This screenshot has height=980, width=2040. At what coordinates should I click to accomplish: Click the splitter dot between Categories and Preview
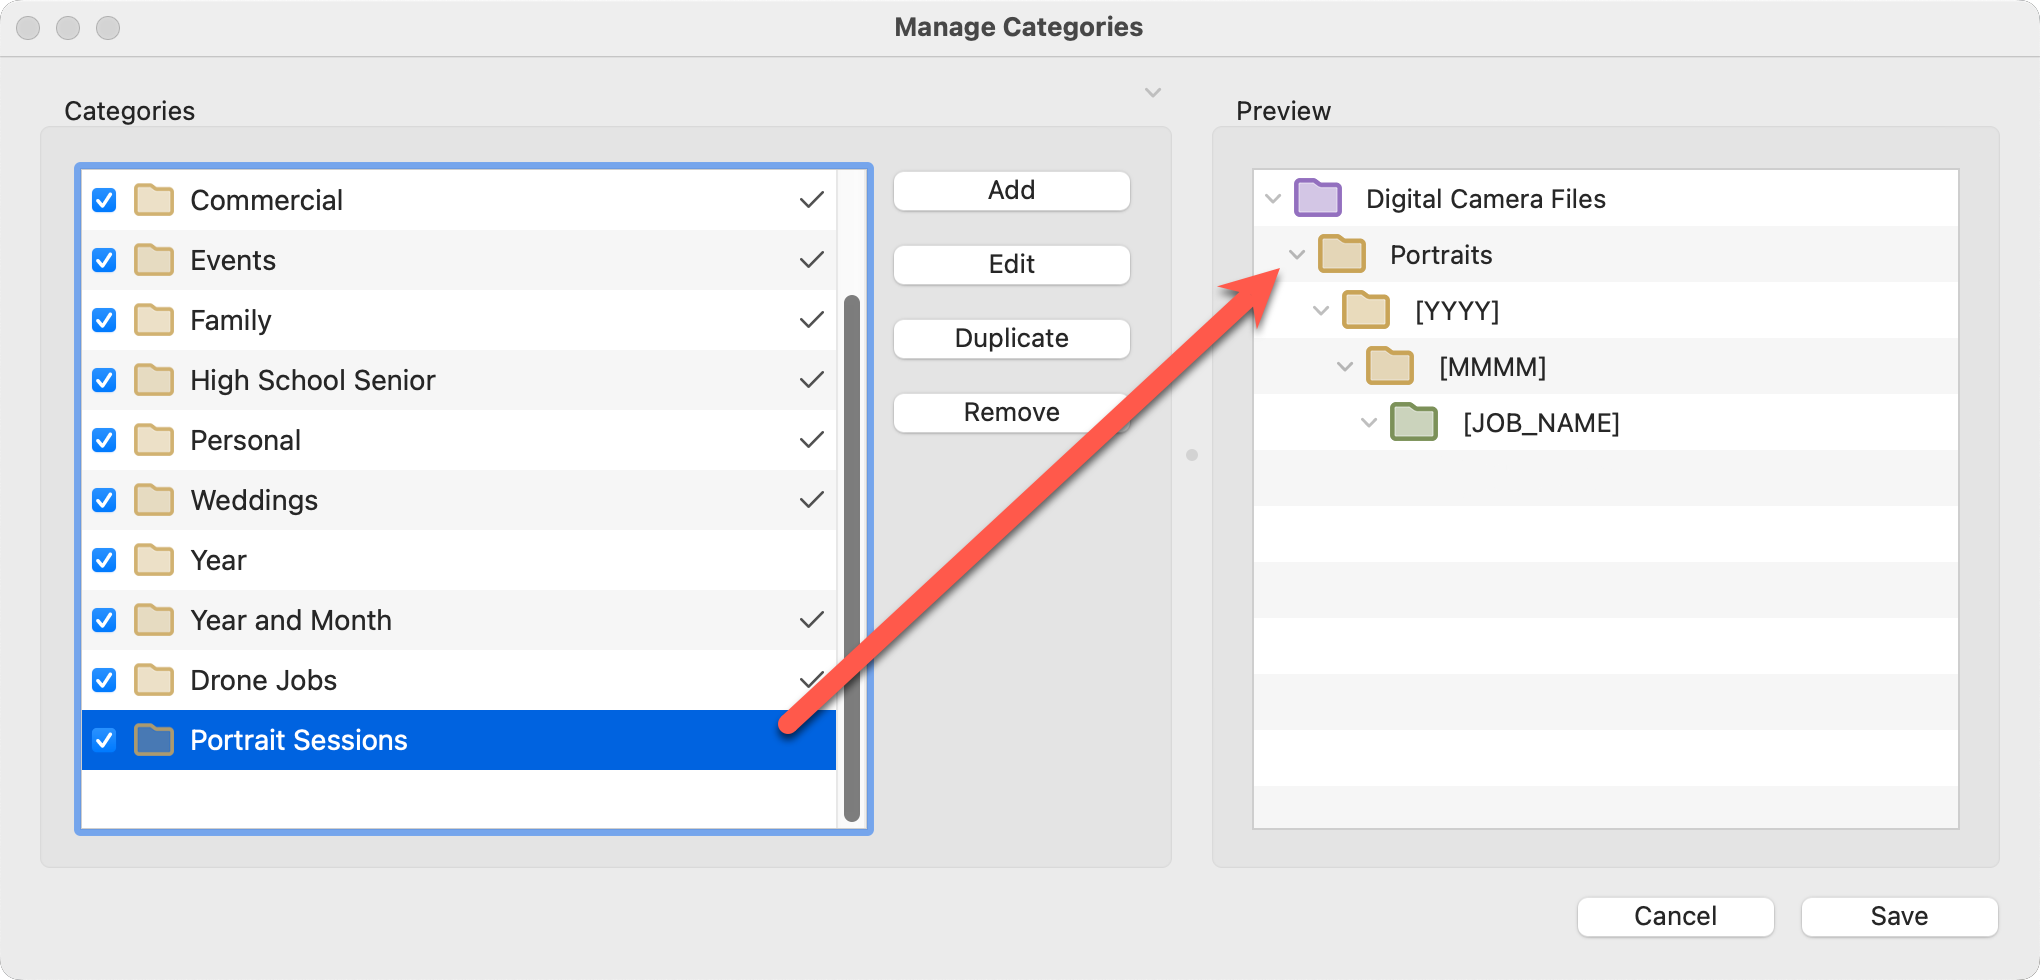tap(1191, 455)
